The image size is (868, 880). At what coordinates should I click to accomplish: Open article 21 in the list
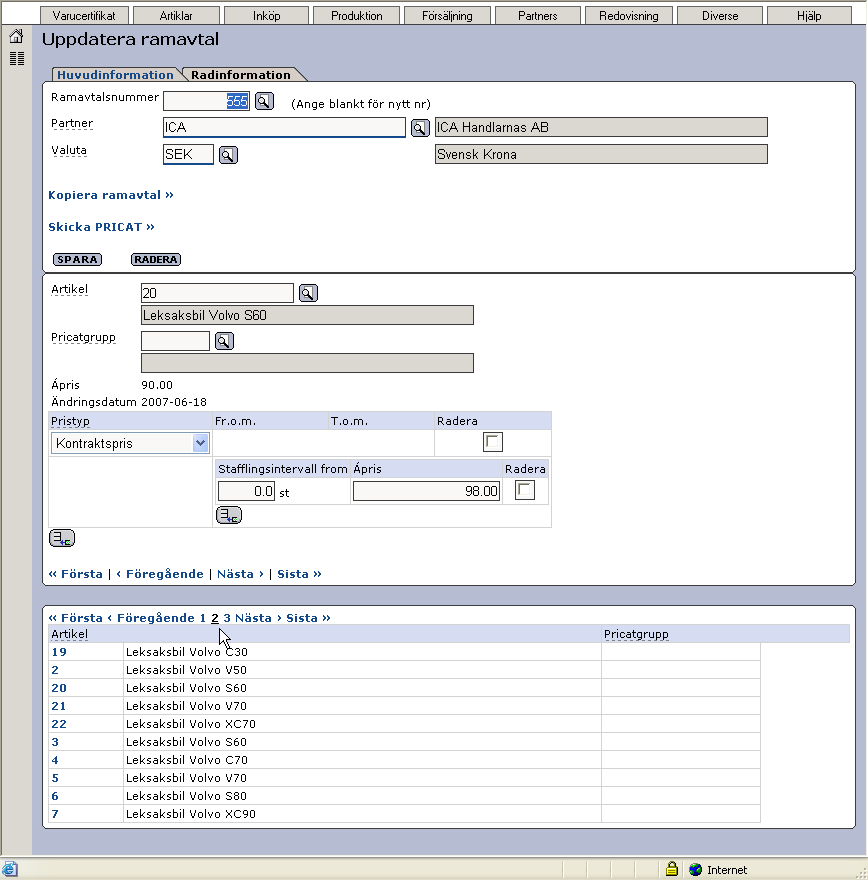[59, 705]
